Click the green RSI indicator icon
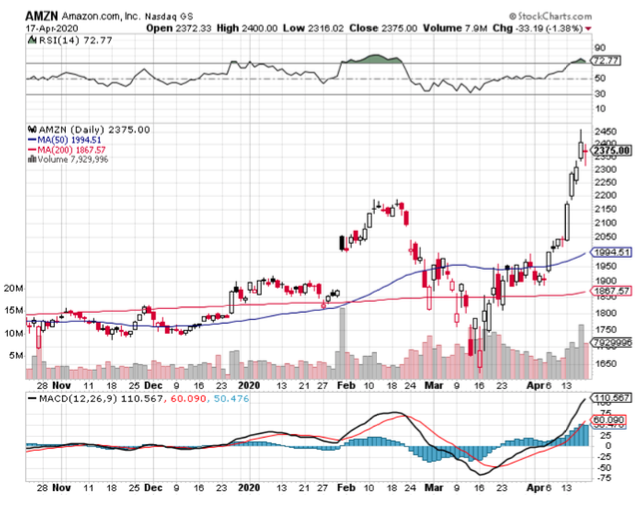This screenshot has height=507, width=636. click(x=32, y=40)
